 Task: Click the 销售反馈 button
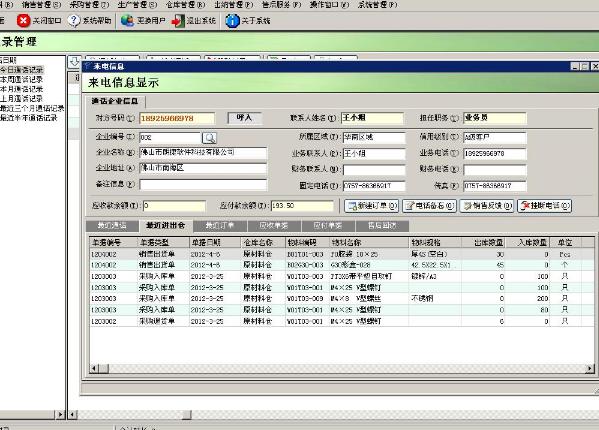point(487,206)
